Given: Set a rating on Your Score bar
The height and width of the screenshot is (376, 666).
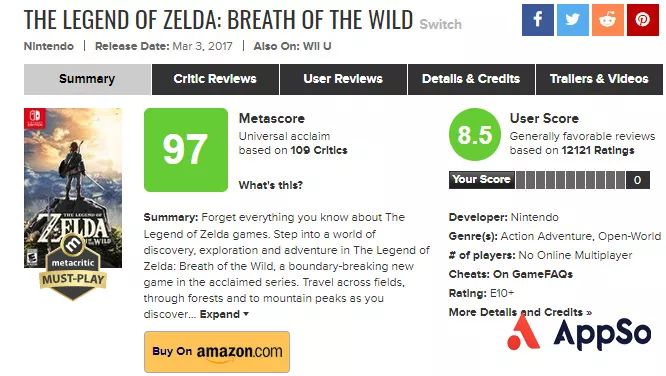Looking at the screenshot, I should (570, 180).
